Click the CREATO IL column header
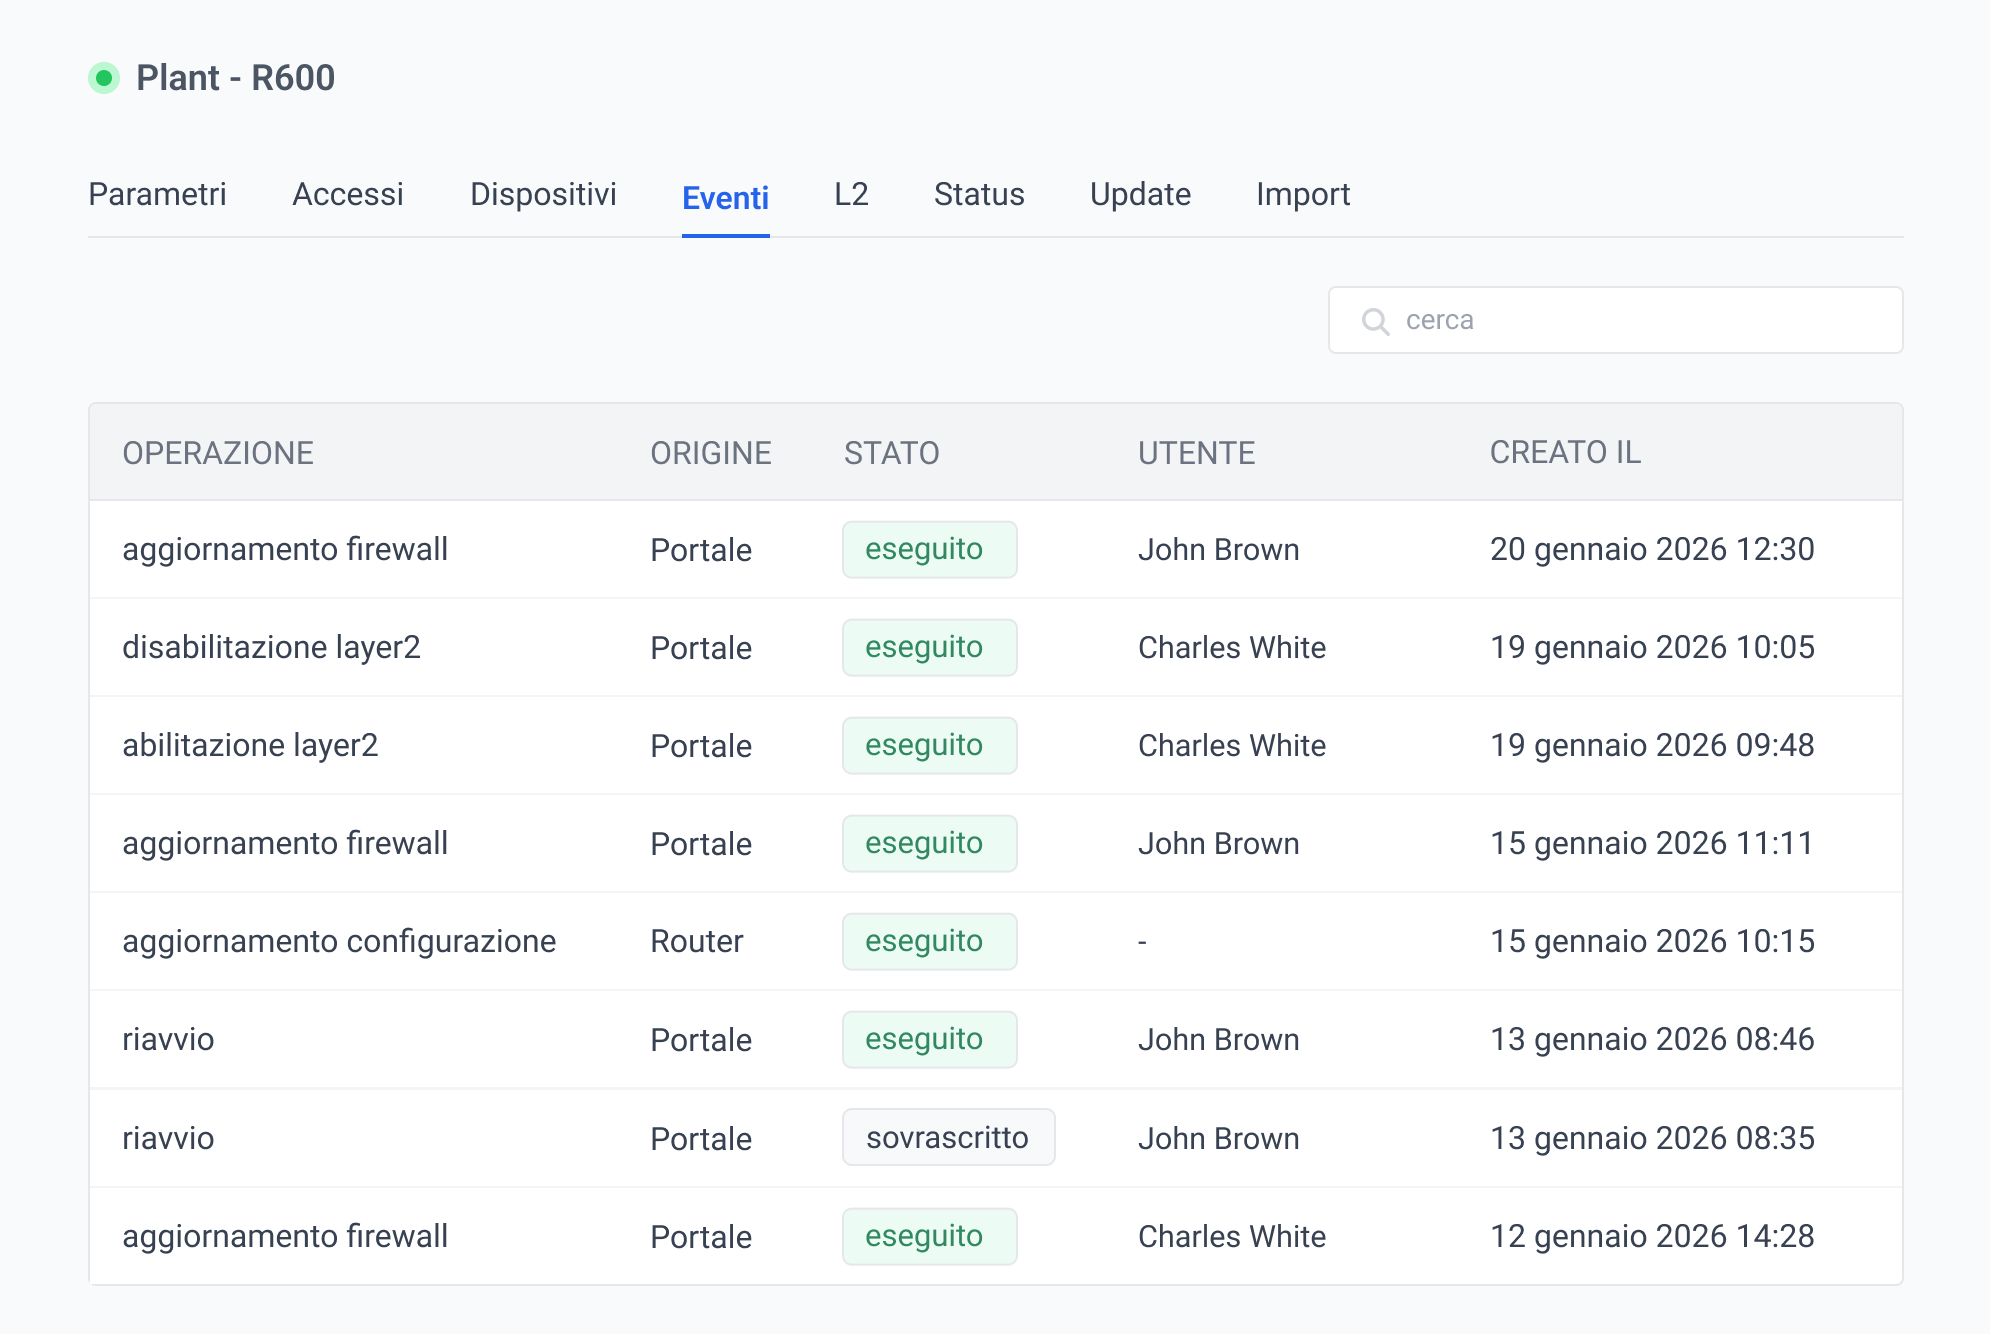Viewport: 1990px width, 1334px height. tap(1565, 453)
